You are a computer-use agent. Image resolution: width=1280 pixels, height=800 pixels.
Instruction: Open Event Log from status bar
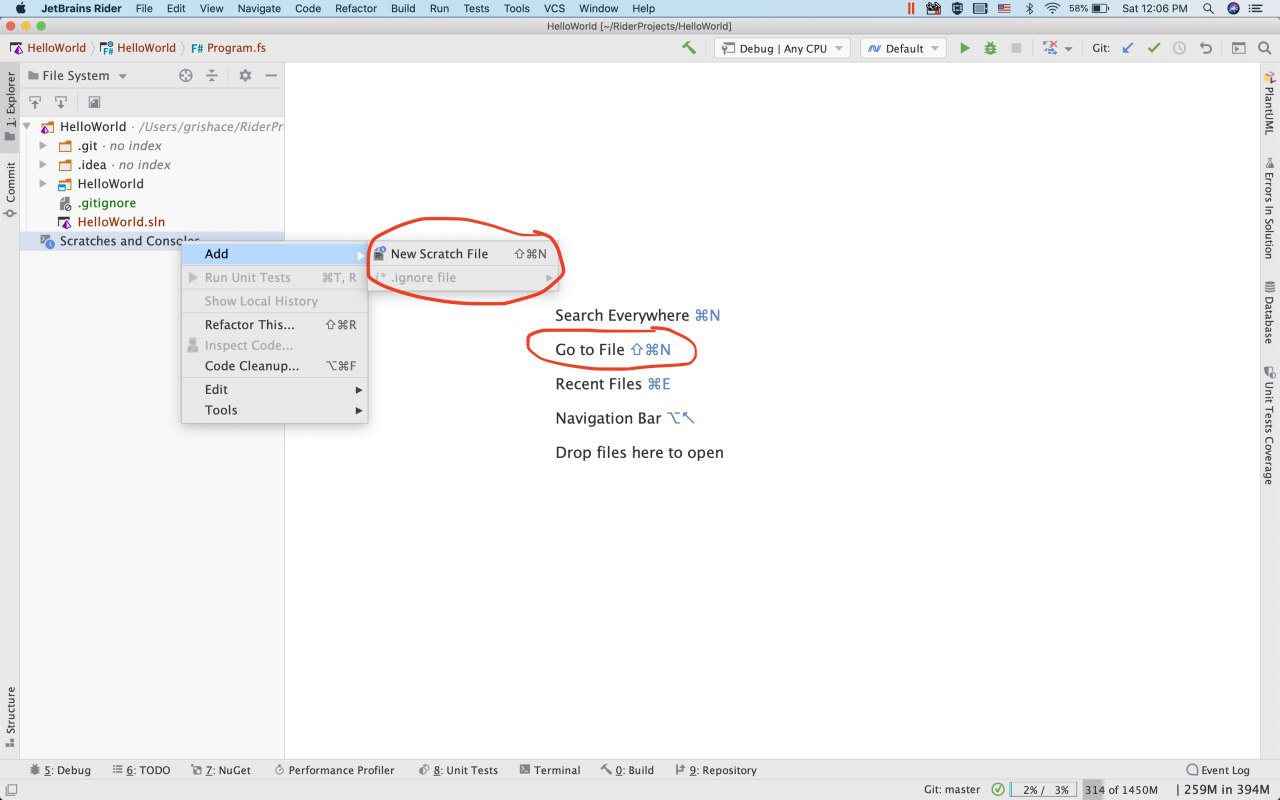[1218, 770]
